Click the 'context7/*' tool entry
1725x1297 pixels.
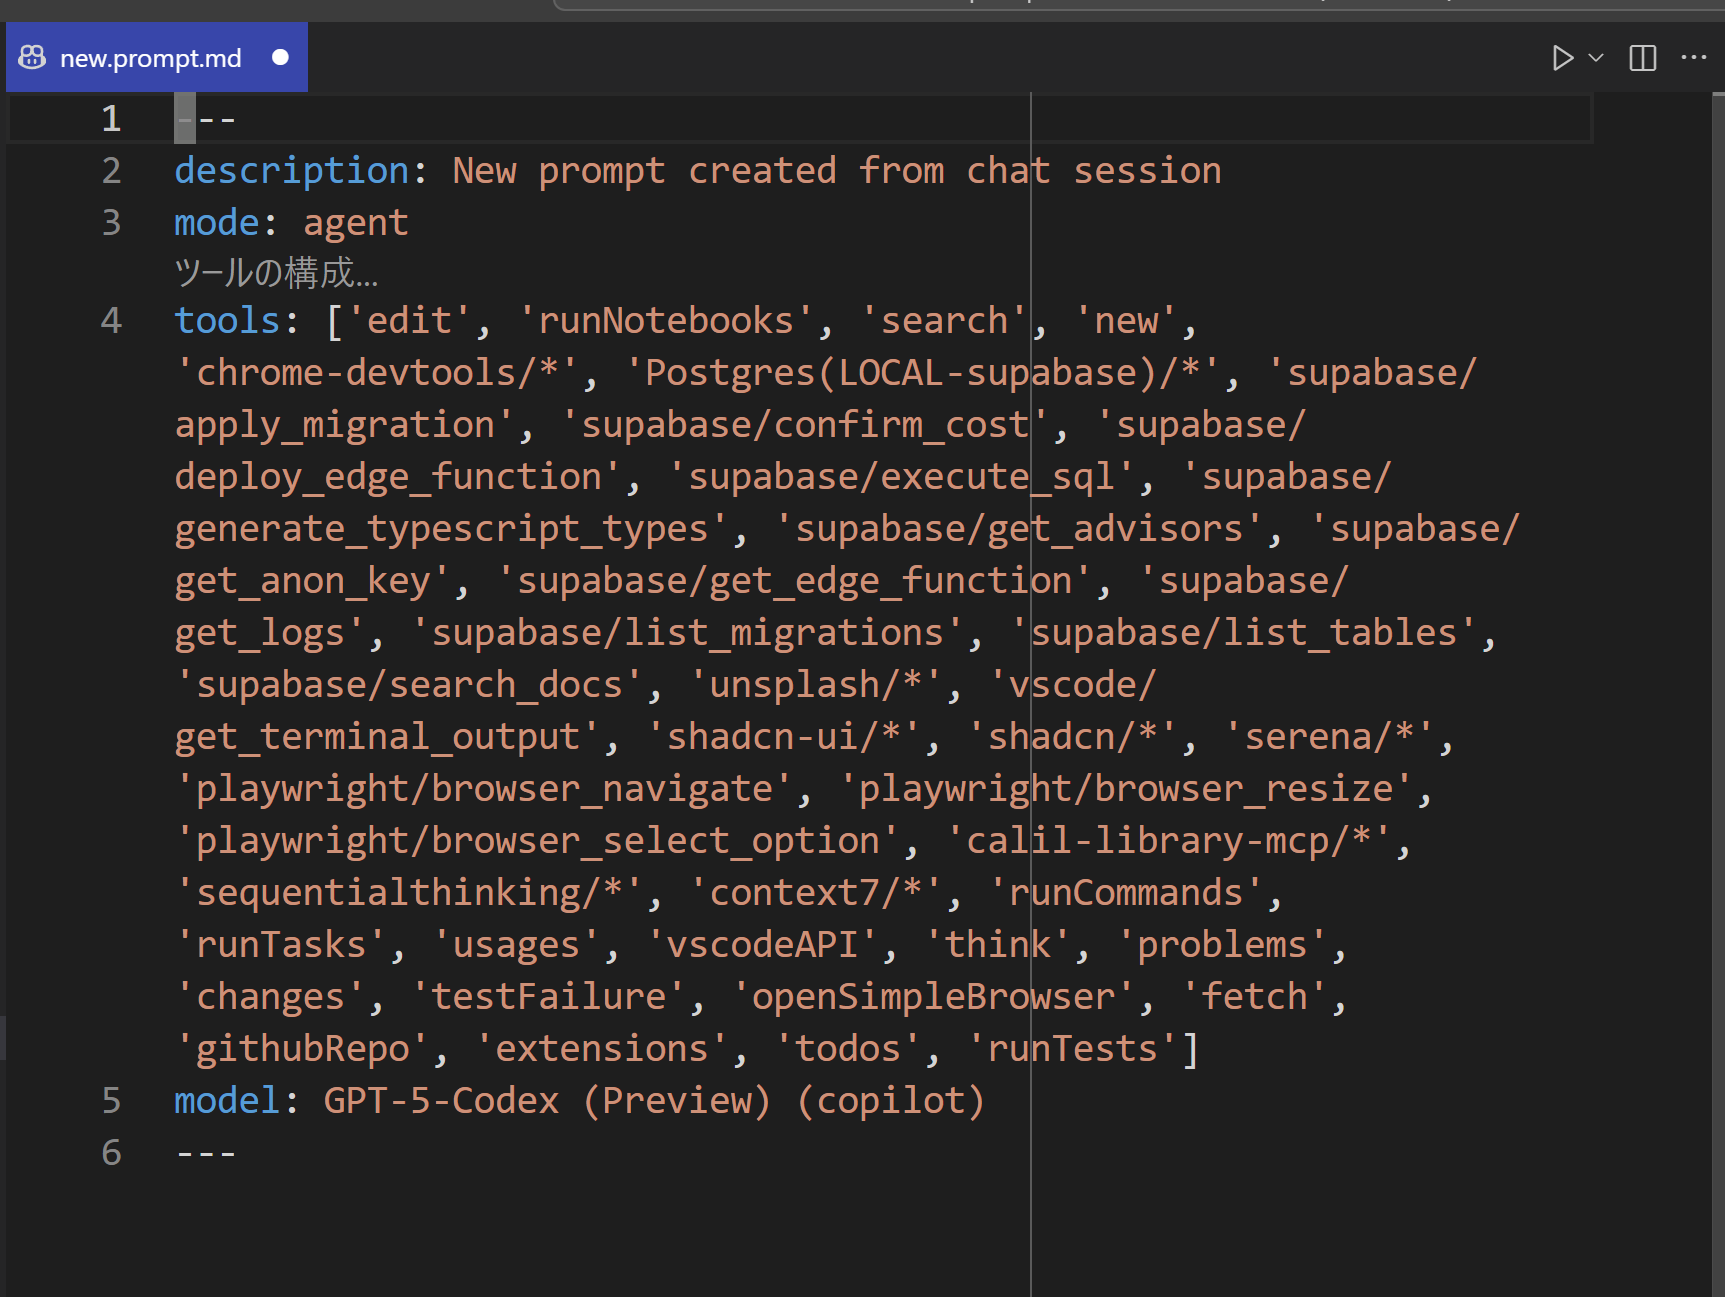[x=816, y=893]
